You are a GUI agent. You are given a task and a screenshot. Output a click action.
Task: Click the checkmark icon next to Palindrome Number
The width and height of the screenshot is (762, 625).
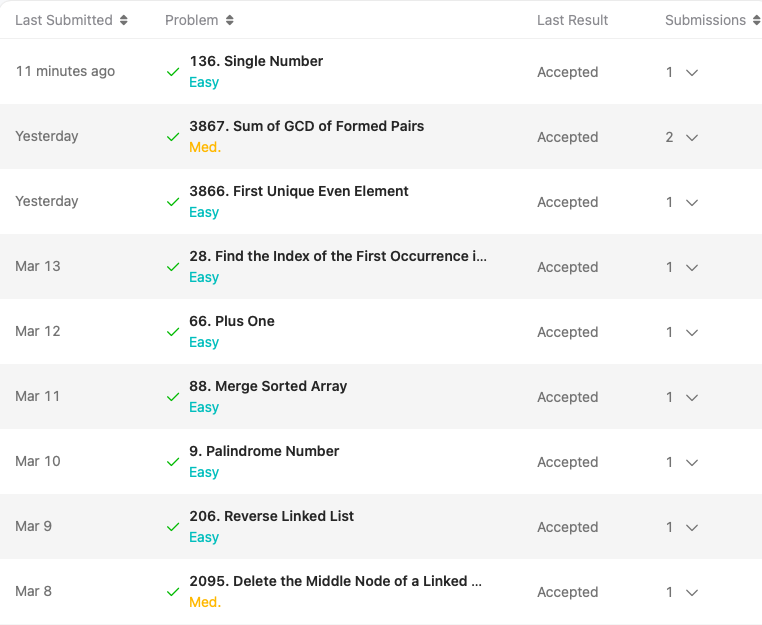pyautogui.click(x=173, y=462)
